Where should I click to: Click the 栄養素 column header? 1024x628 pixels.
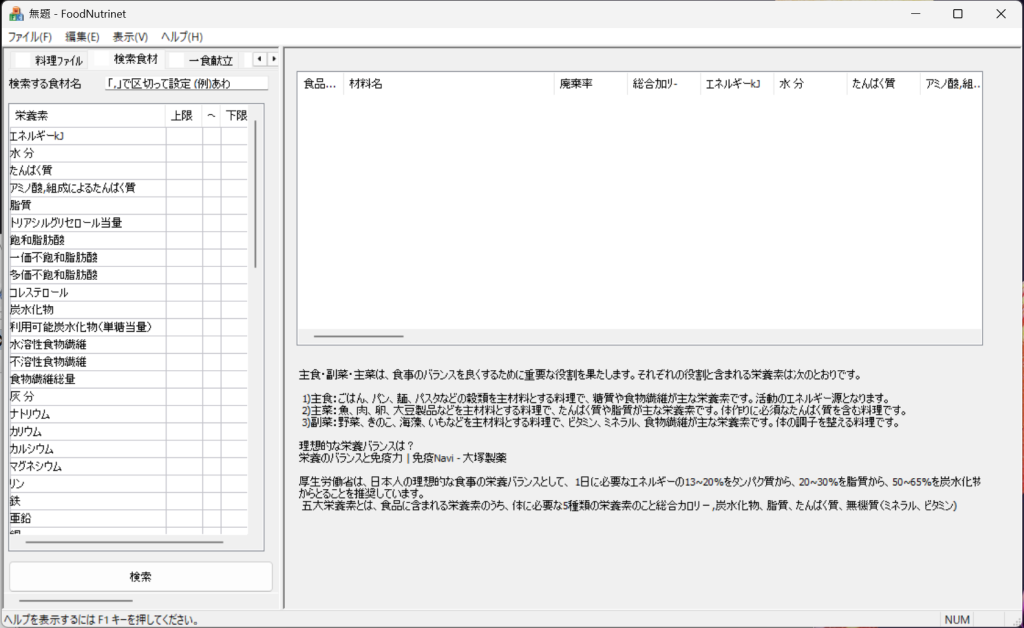87,116
